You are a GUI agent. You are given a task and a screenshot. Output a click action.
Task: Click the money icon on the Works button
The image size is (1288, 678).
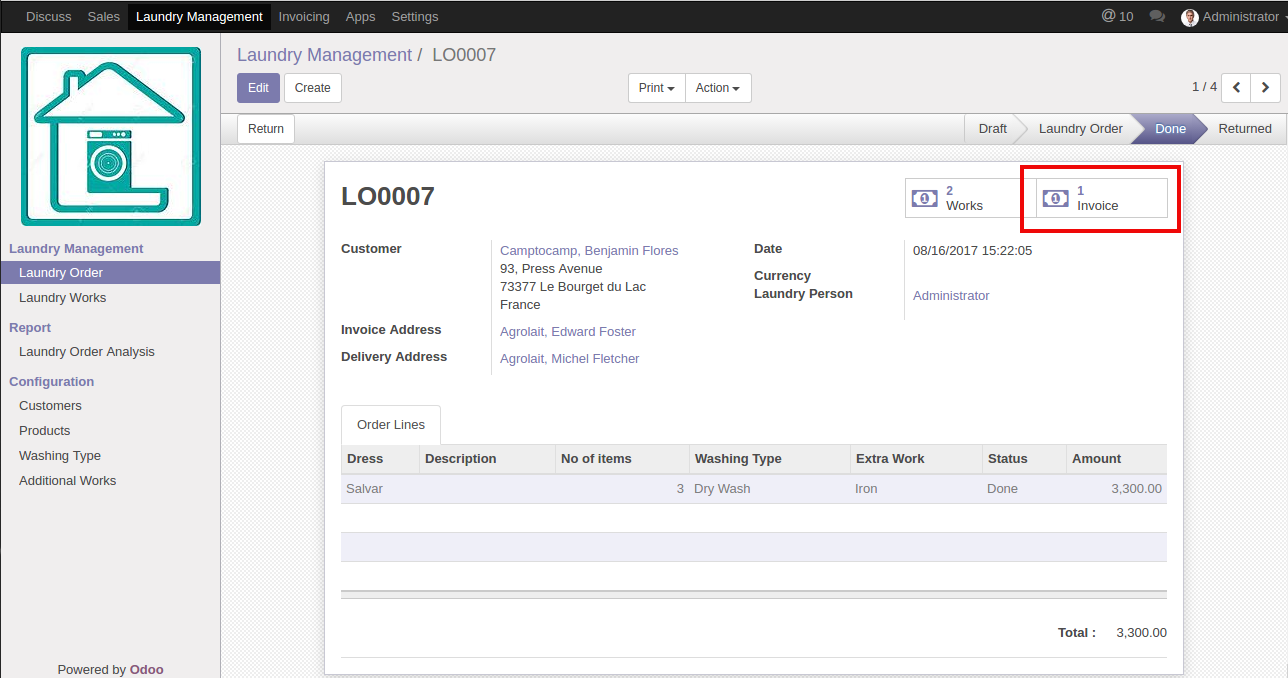pos(924,198)
